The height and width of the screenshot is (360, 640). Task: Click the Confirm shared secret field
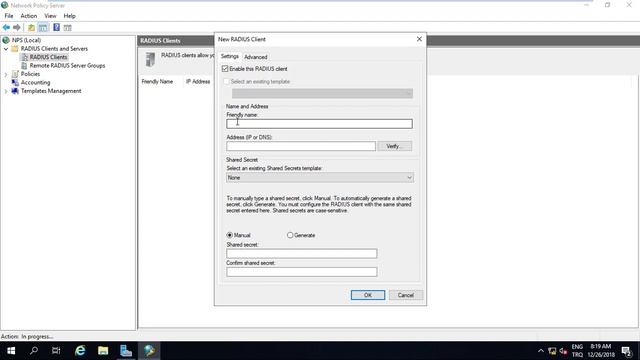point(302,272)
